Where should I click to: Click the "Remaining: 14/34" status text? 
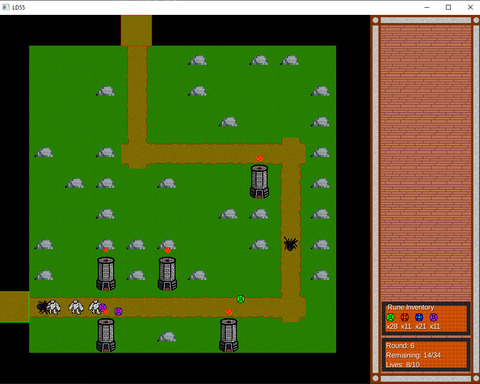click(413, 355)
